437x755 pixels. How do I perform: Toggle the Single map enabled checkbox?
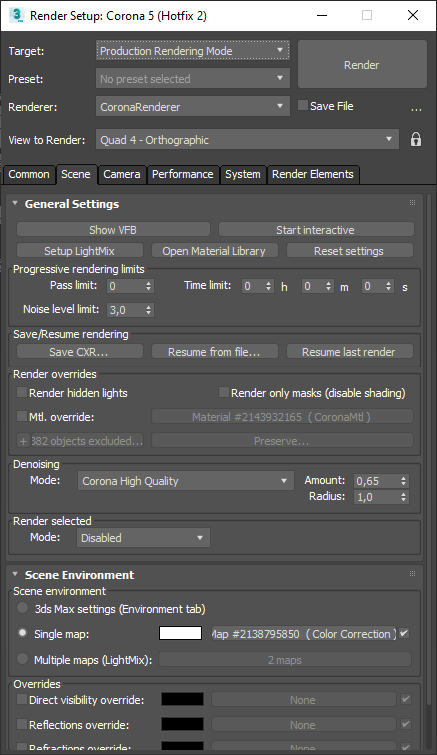point(404,633)
